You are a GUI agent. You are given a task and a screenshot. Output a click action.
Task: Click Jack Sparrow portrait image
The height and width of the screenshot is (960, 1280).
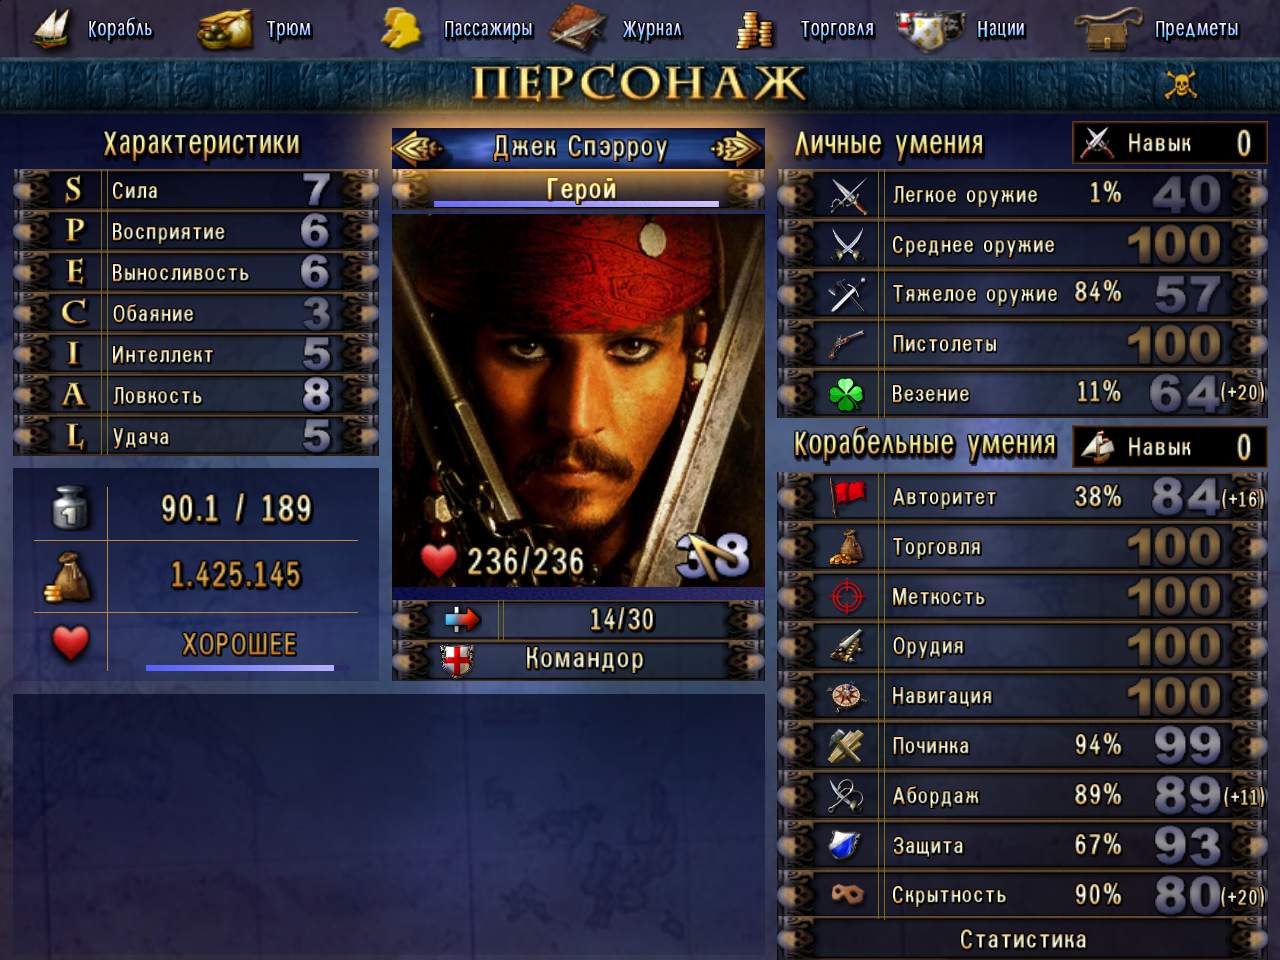pos(578,400)
